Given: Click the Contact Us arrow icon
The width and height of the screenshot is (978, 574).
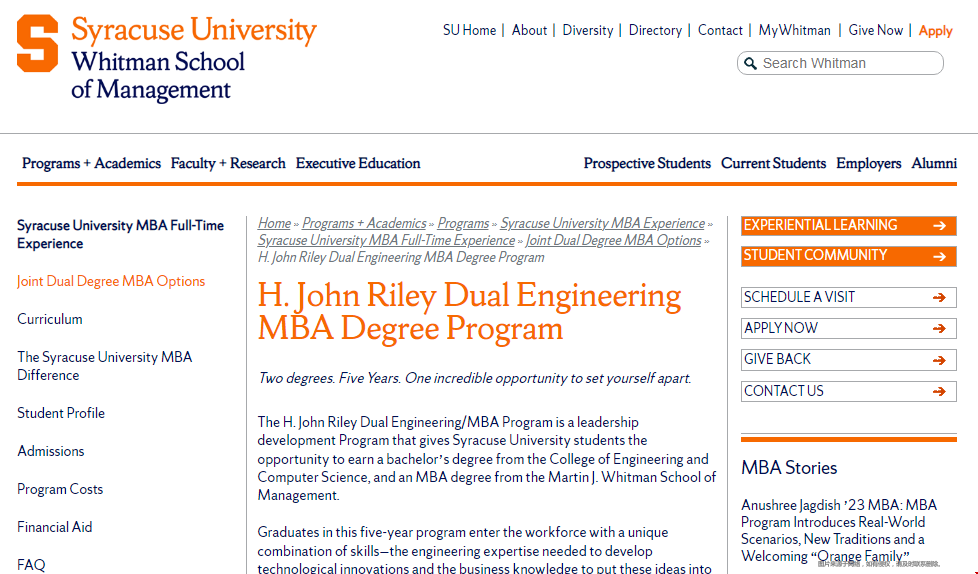Looking at the screenshot, I should (x=939, y=391).
